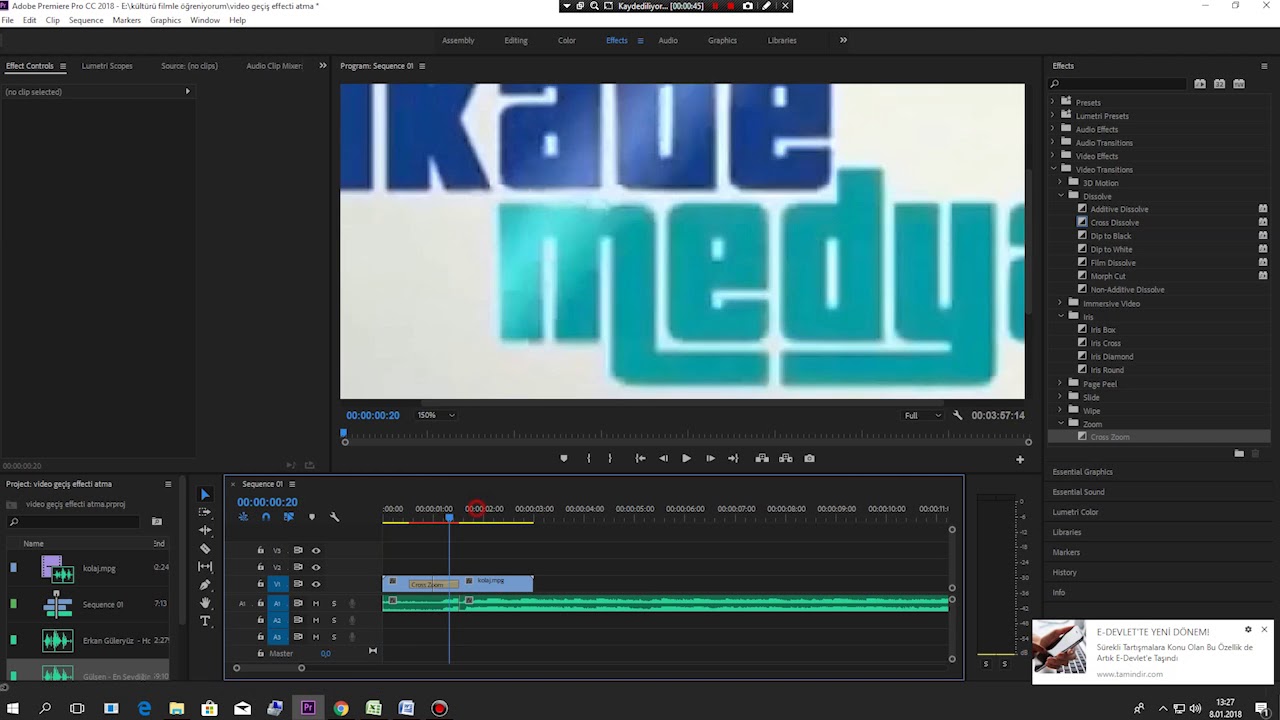
Task: Open the Graphics menu in menu bar
Action: pos(165,20)
